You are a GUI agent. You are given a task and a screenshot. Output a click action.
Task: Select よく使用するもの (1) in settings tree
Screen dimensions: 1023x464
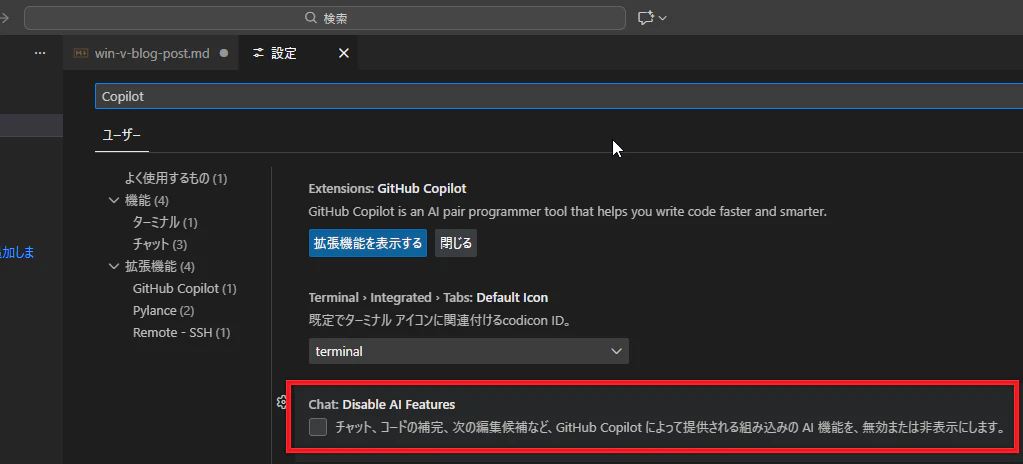(x=176, y=178)
